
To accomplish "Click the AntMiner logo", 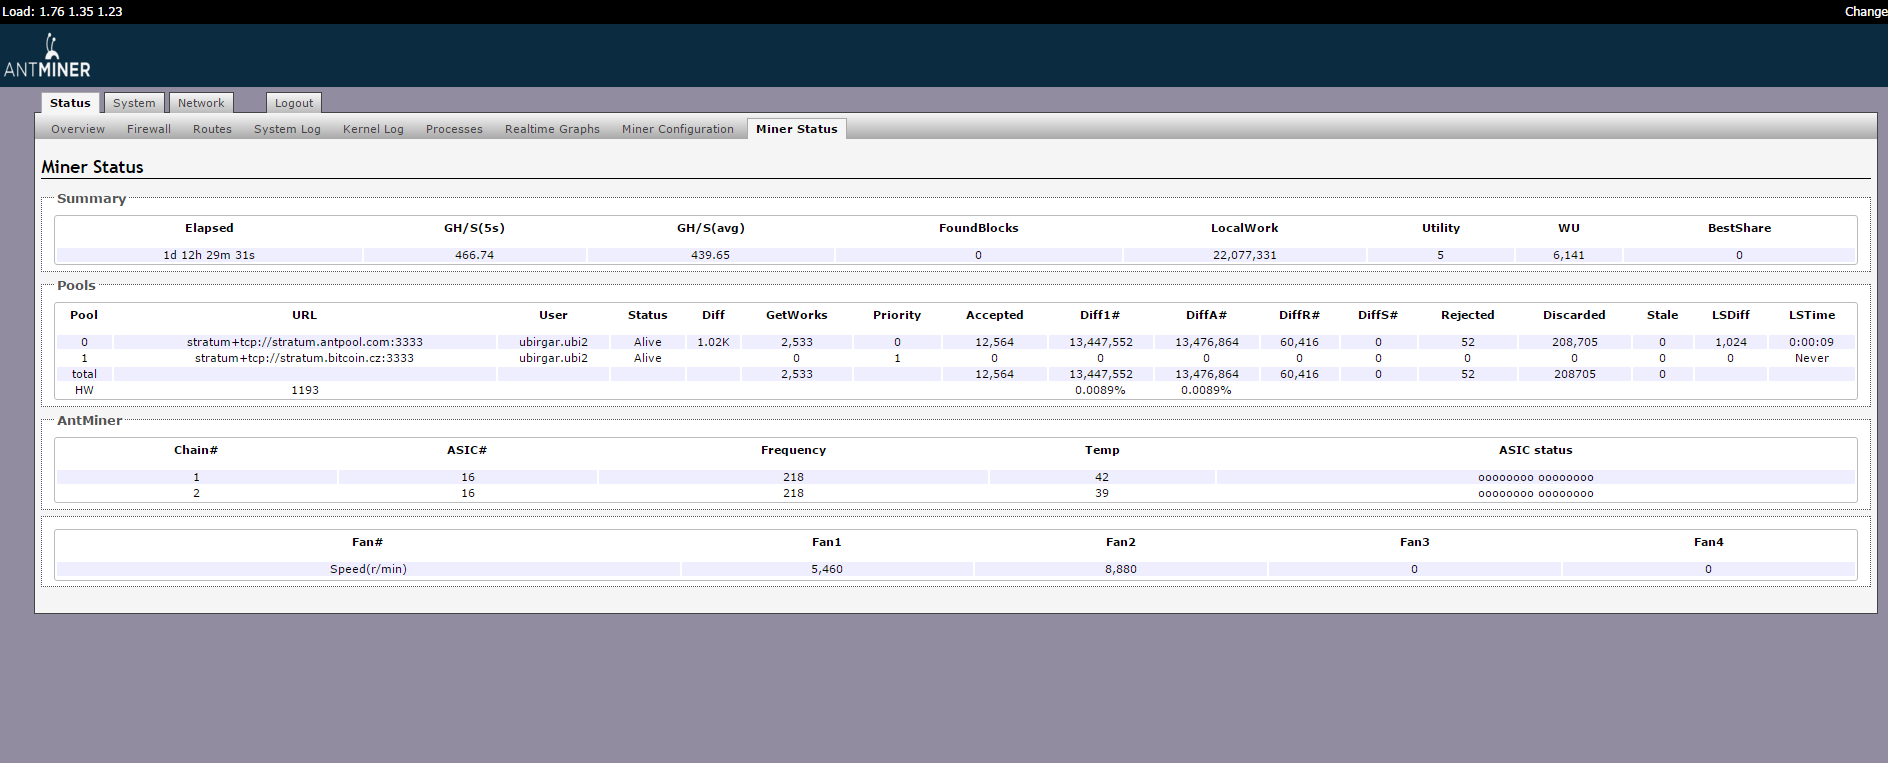I will [x=47, y=57].
